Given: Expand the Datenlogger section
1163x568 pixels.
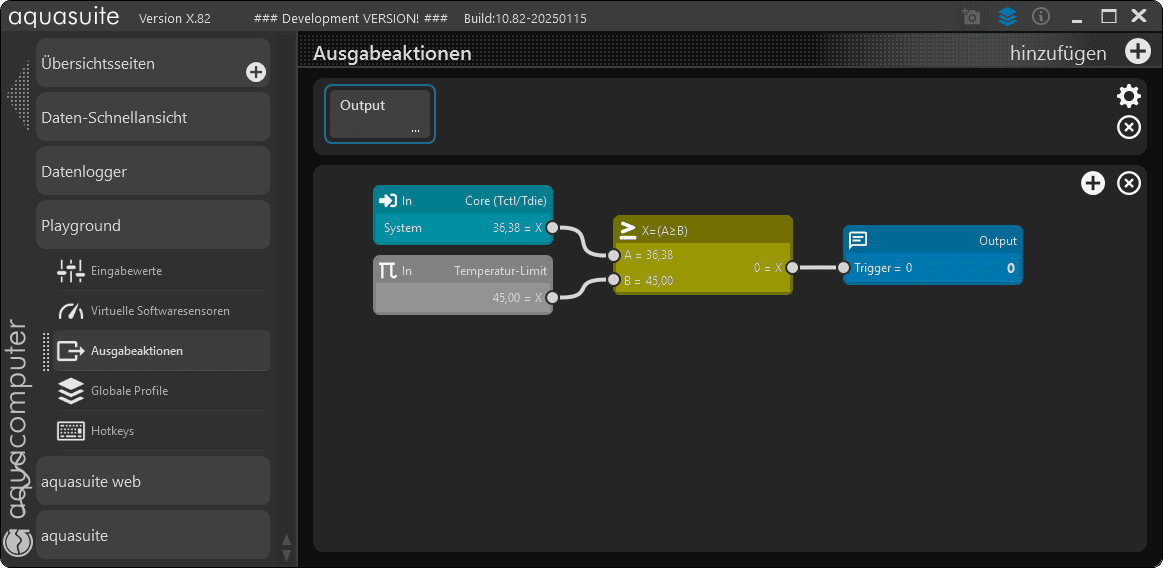Looking at the screenshot, I should tap(153, 171).
